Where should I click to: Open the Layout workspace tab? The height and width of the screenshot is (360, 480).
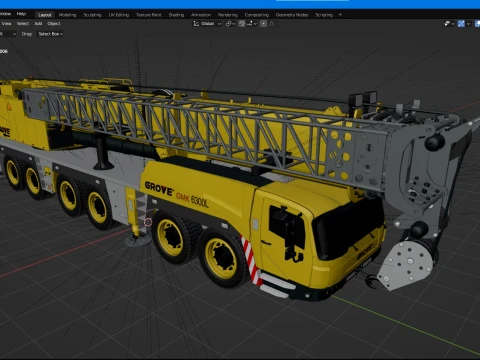click(44, 15)
